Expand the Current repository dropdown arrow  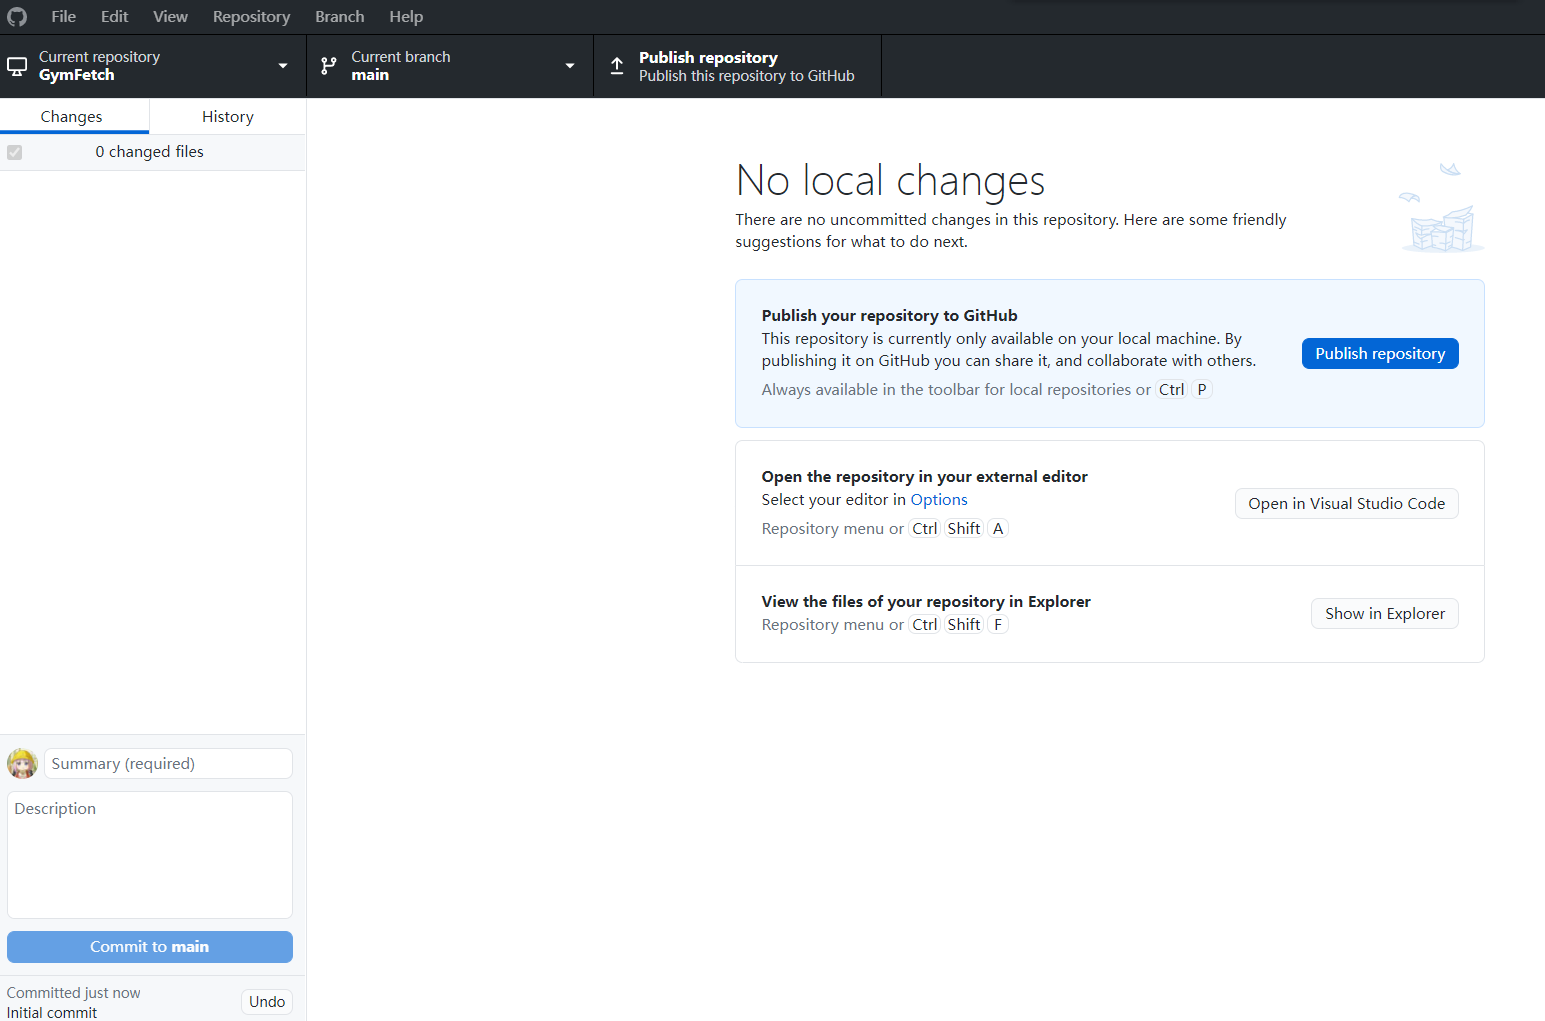coord(283,66)
